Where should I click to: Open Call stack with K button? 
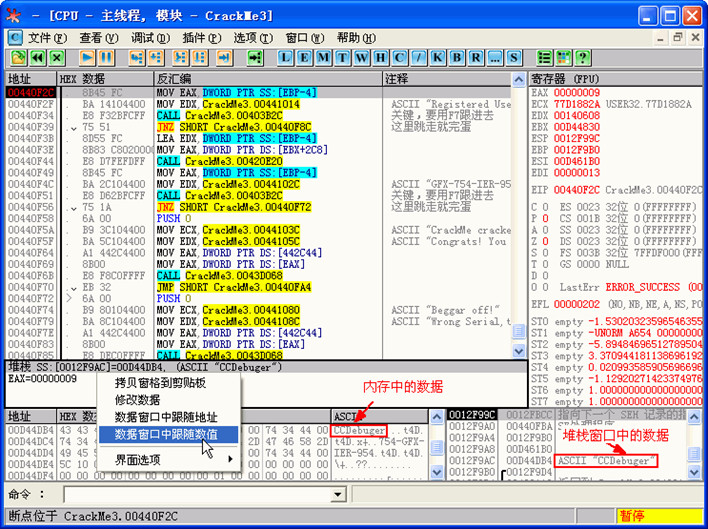pos(438,57)
